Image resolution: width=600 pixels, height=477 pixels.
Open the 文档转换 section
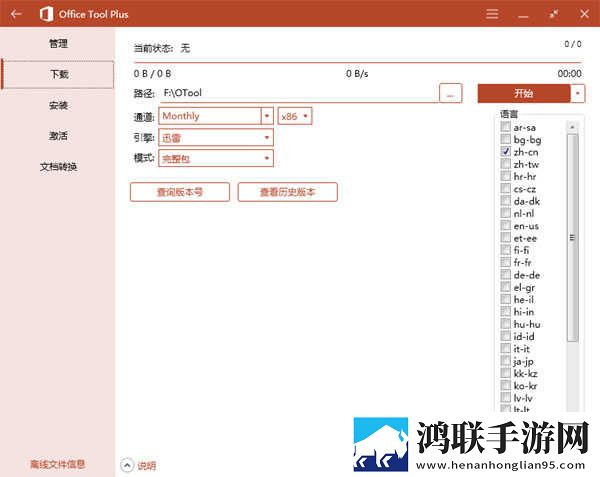click(58, 166)
